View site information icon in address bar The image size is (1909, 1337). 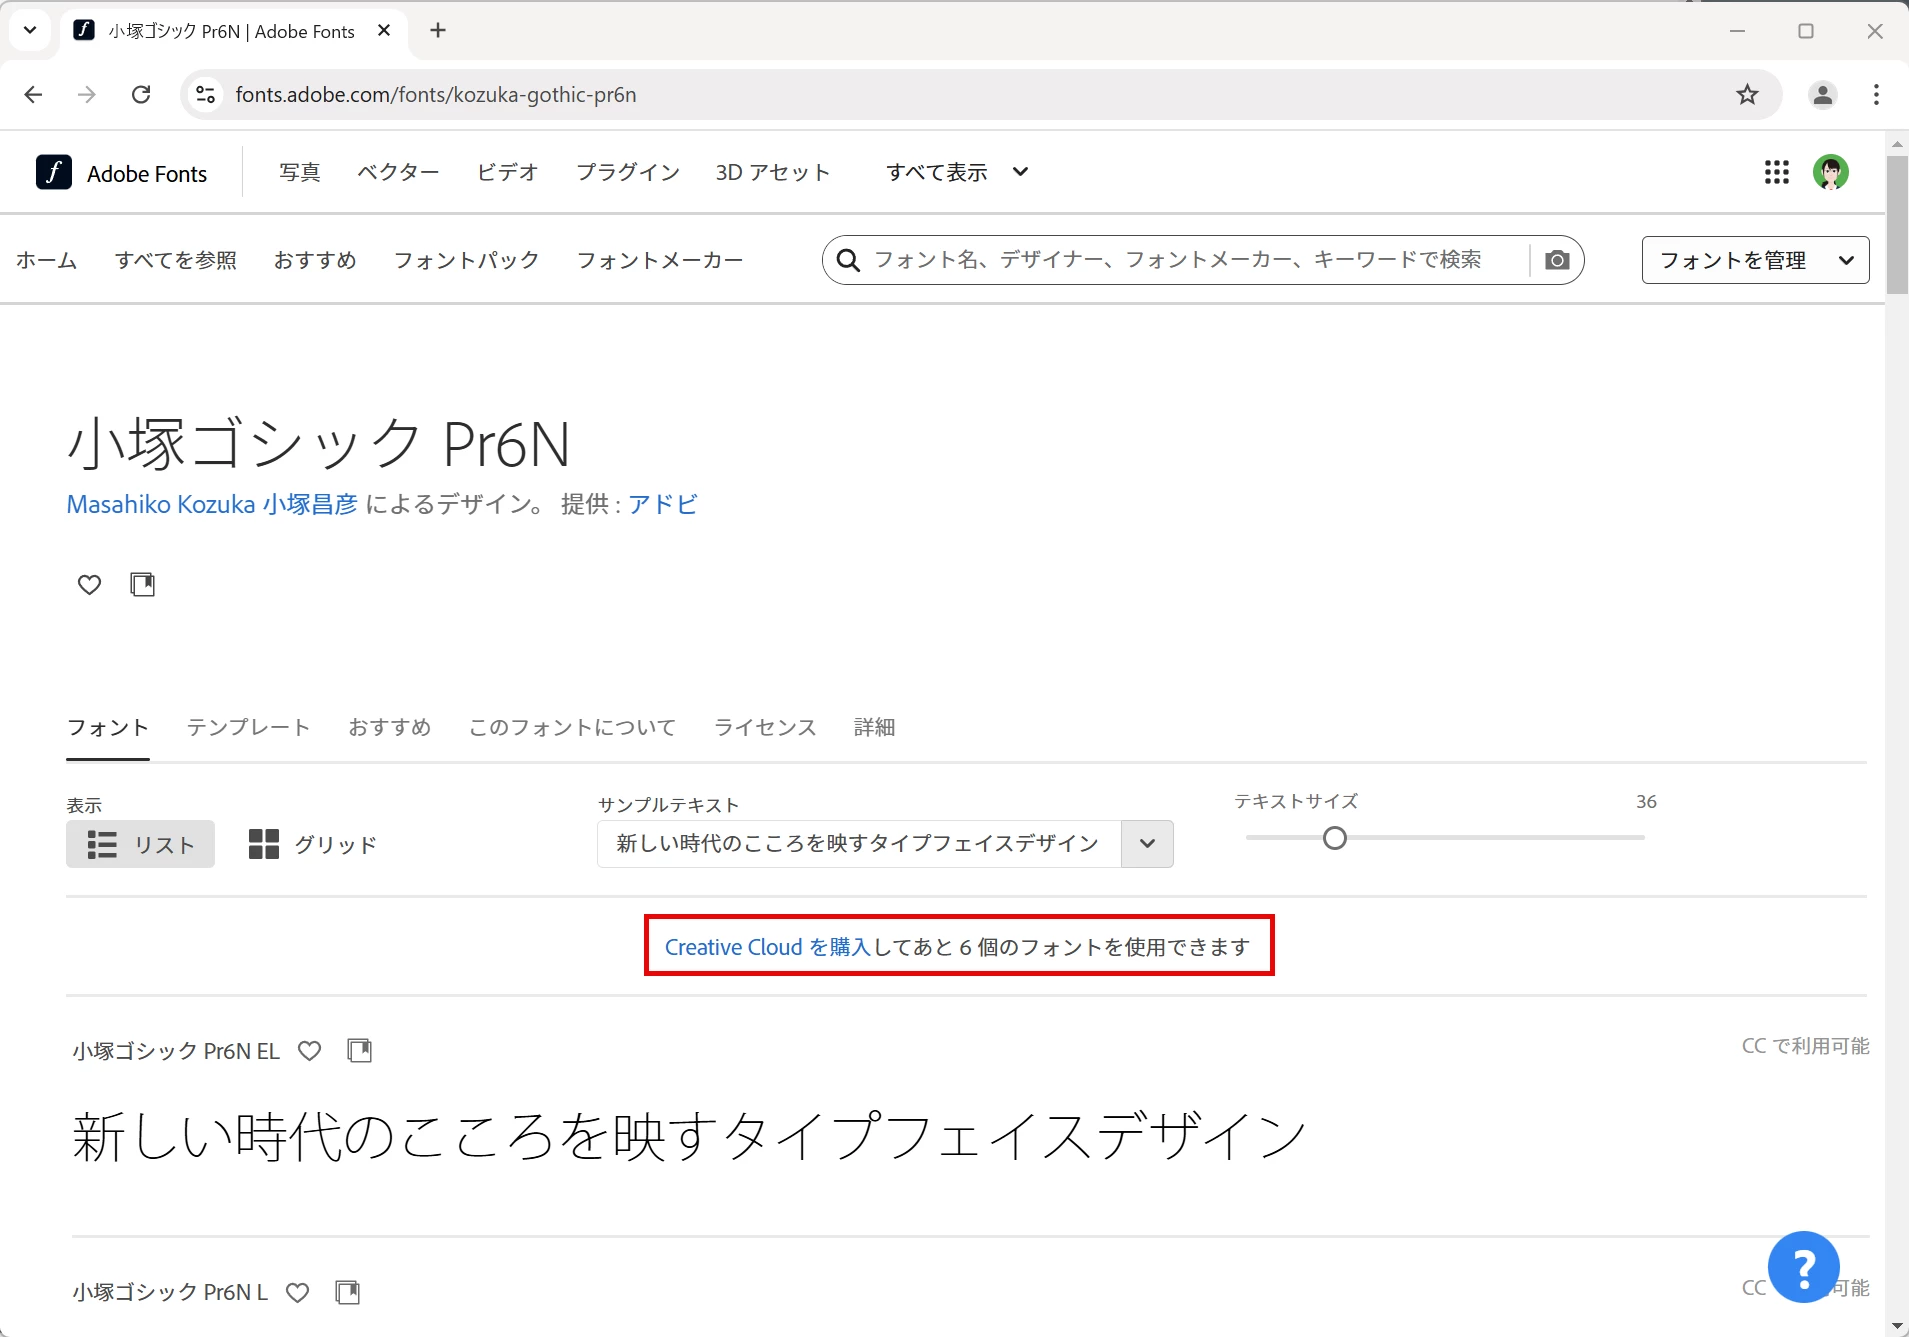205,94
